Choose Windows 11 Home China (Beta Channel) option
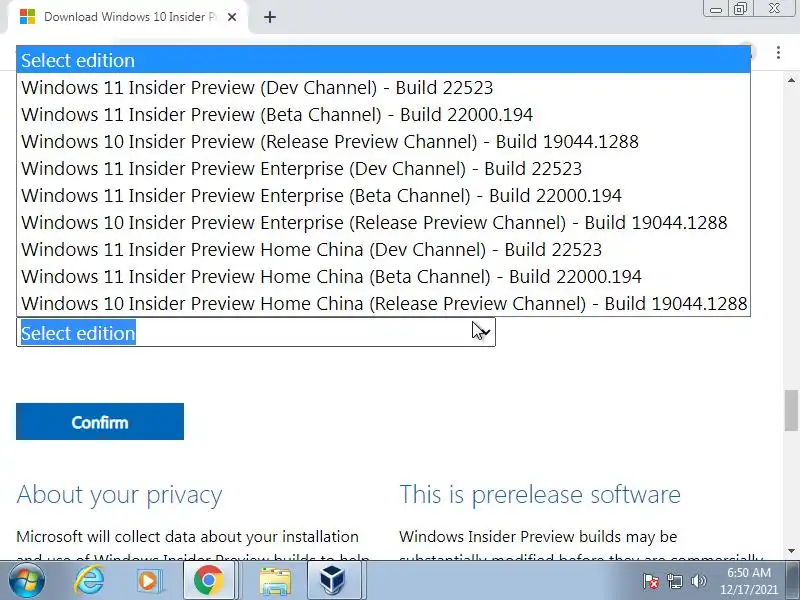Viewport: 800px width, 600px height. coord(383,277)
